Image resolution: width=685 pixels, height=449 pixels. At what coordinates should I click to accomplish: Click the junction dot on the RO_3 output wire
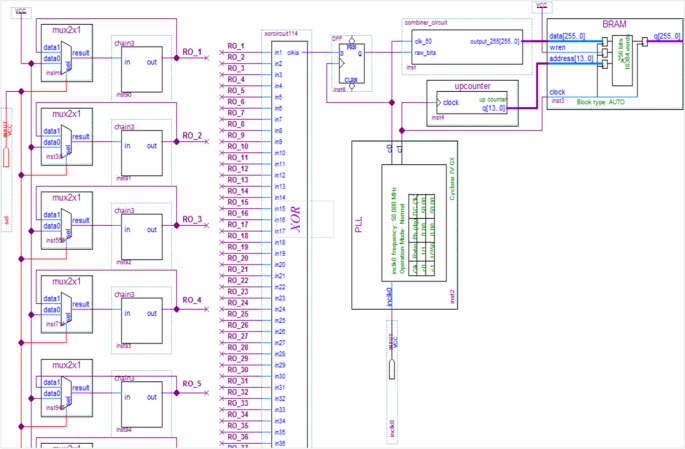point(176,225)
